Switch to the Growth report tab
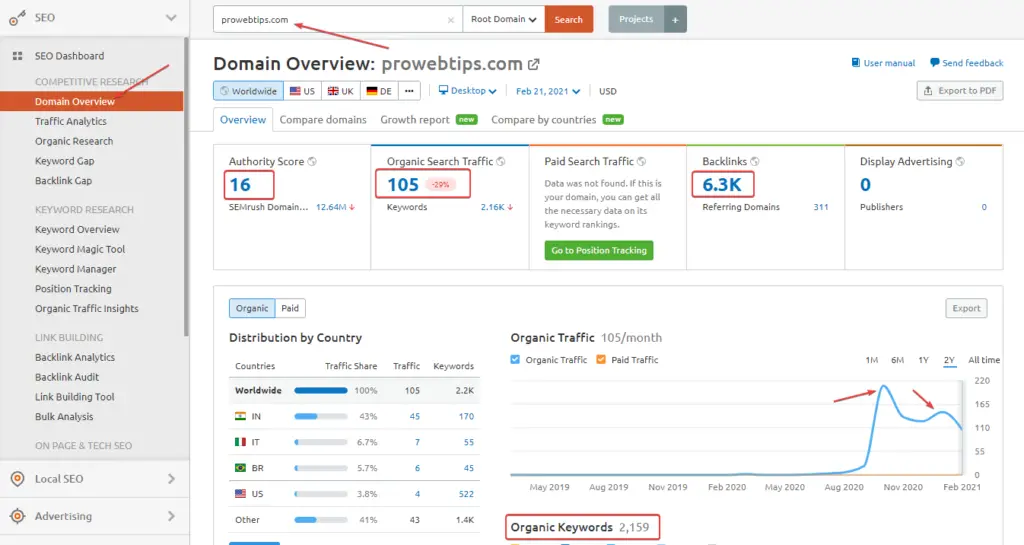 pyautogui.click(x=428, y=120)
